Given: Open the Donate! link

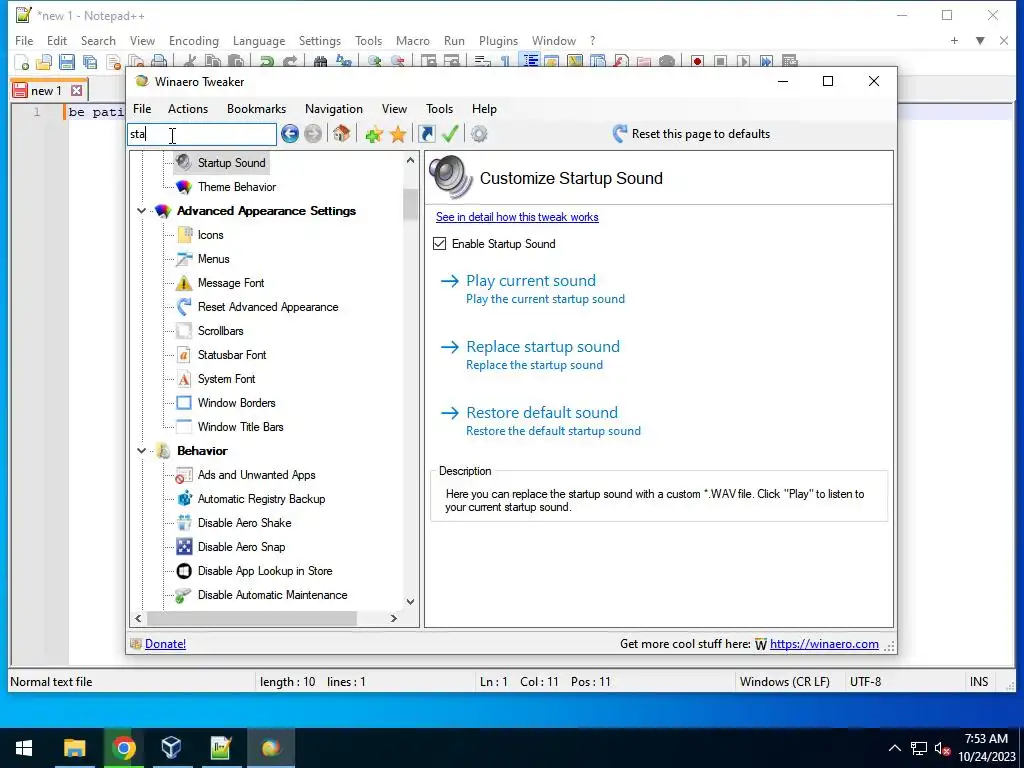Looking at the screenshot, I should coord(165,644).
